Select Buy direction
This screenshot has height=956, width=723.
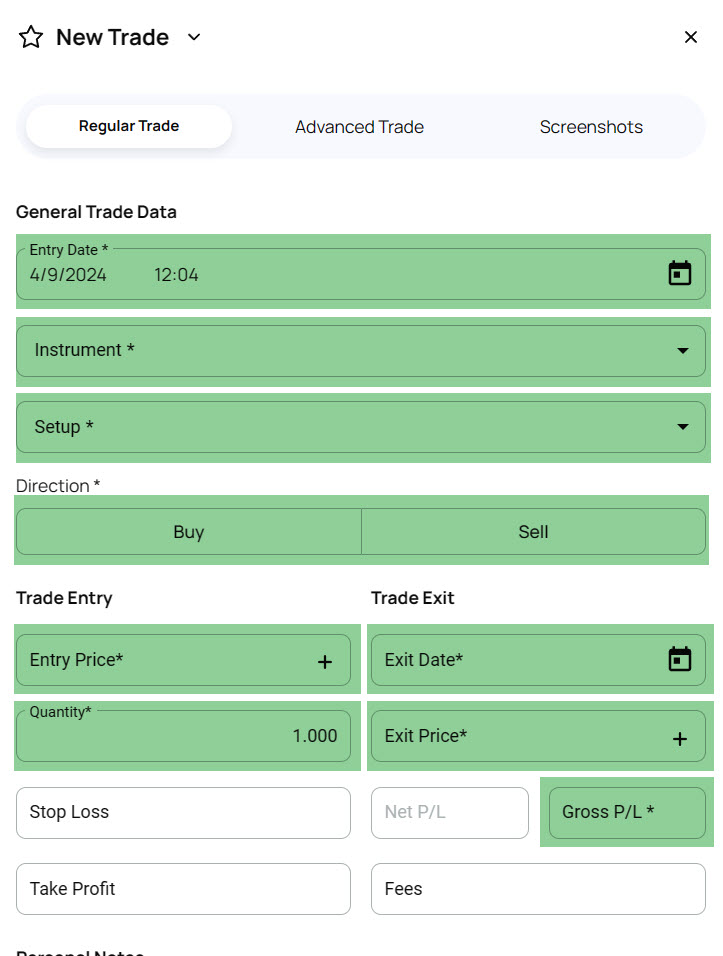pyautogui.click(x=189, y=532)
